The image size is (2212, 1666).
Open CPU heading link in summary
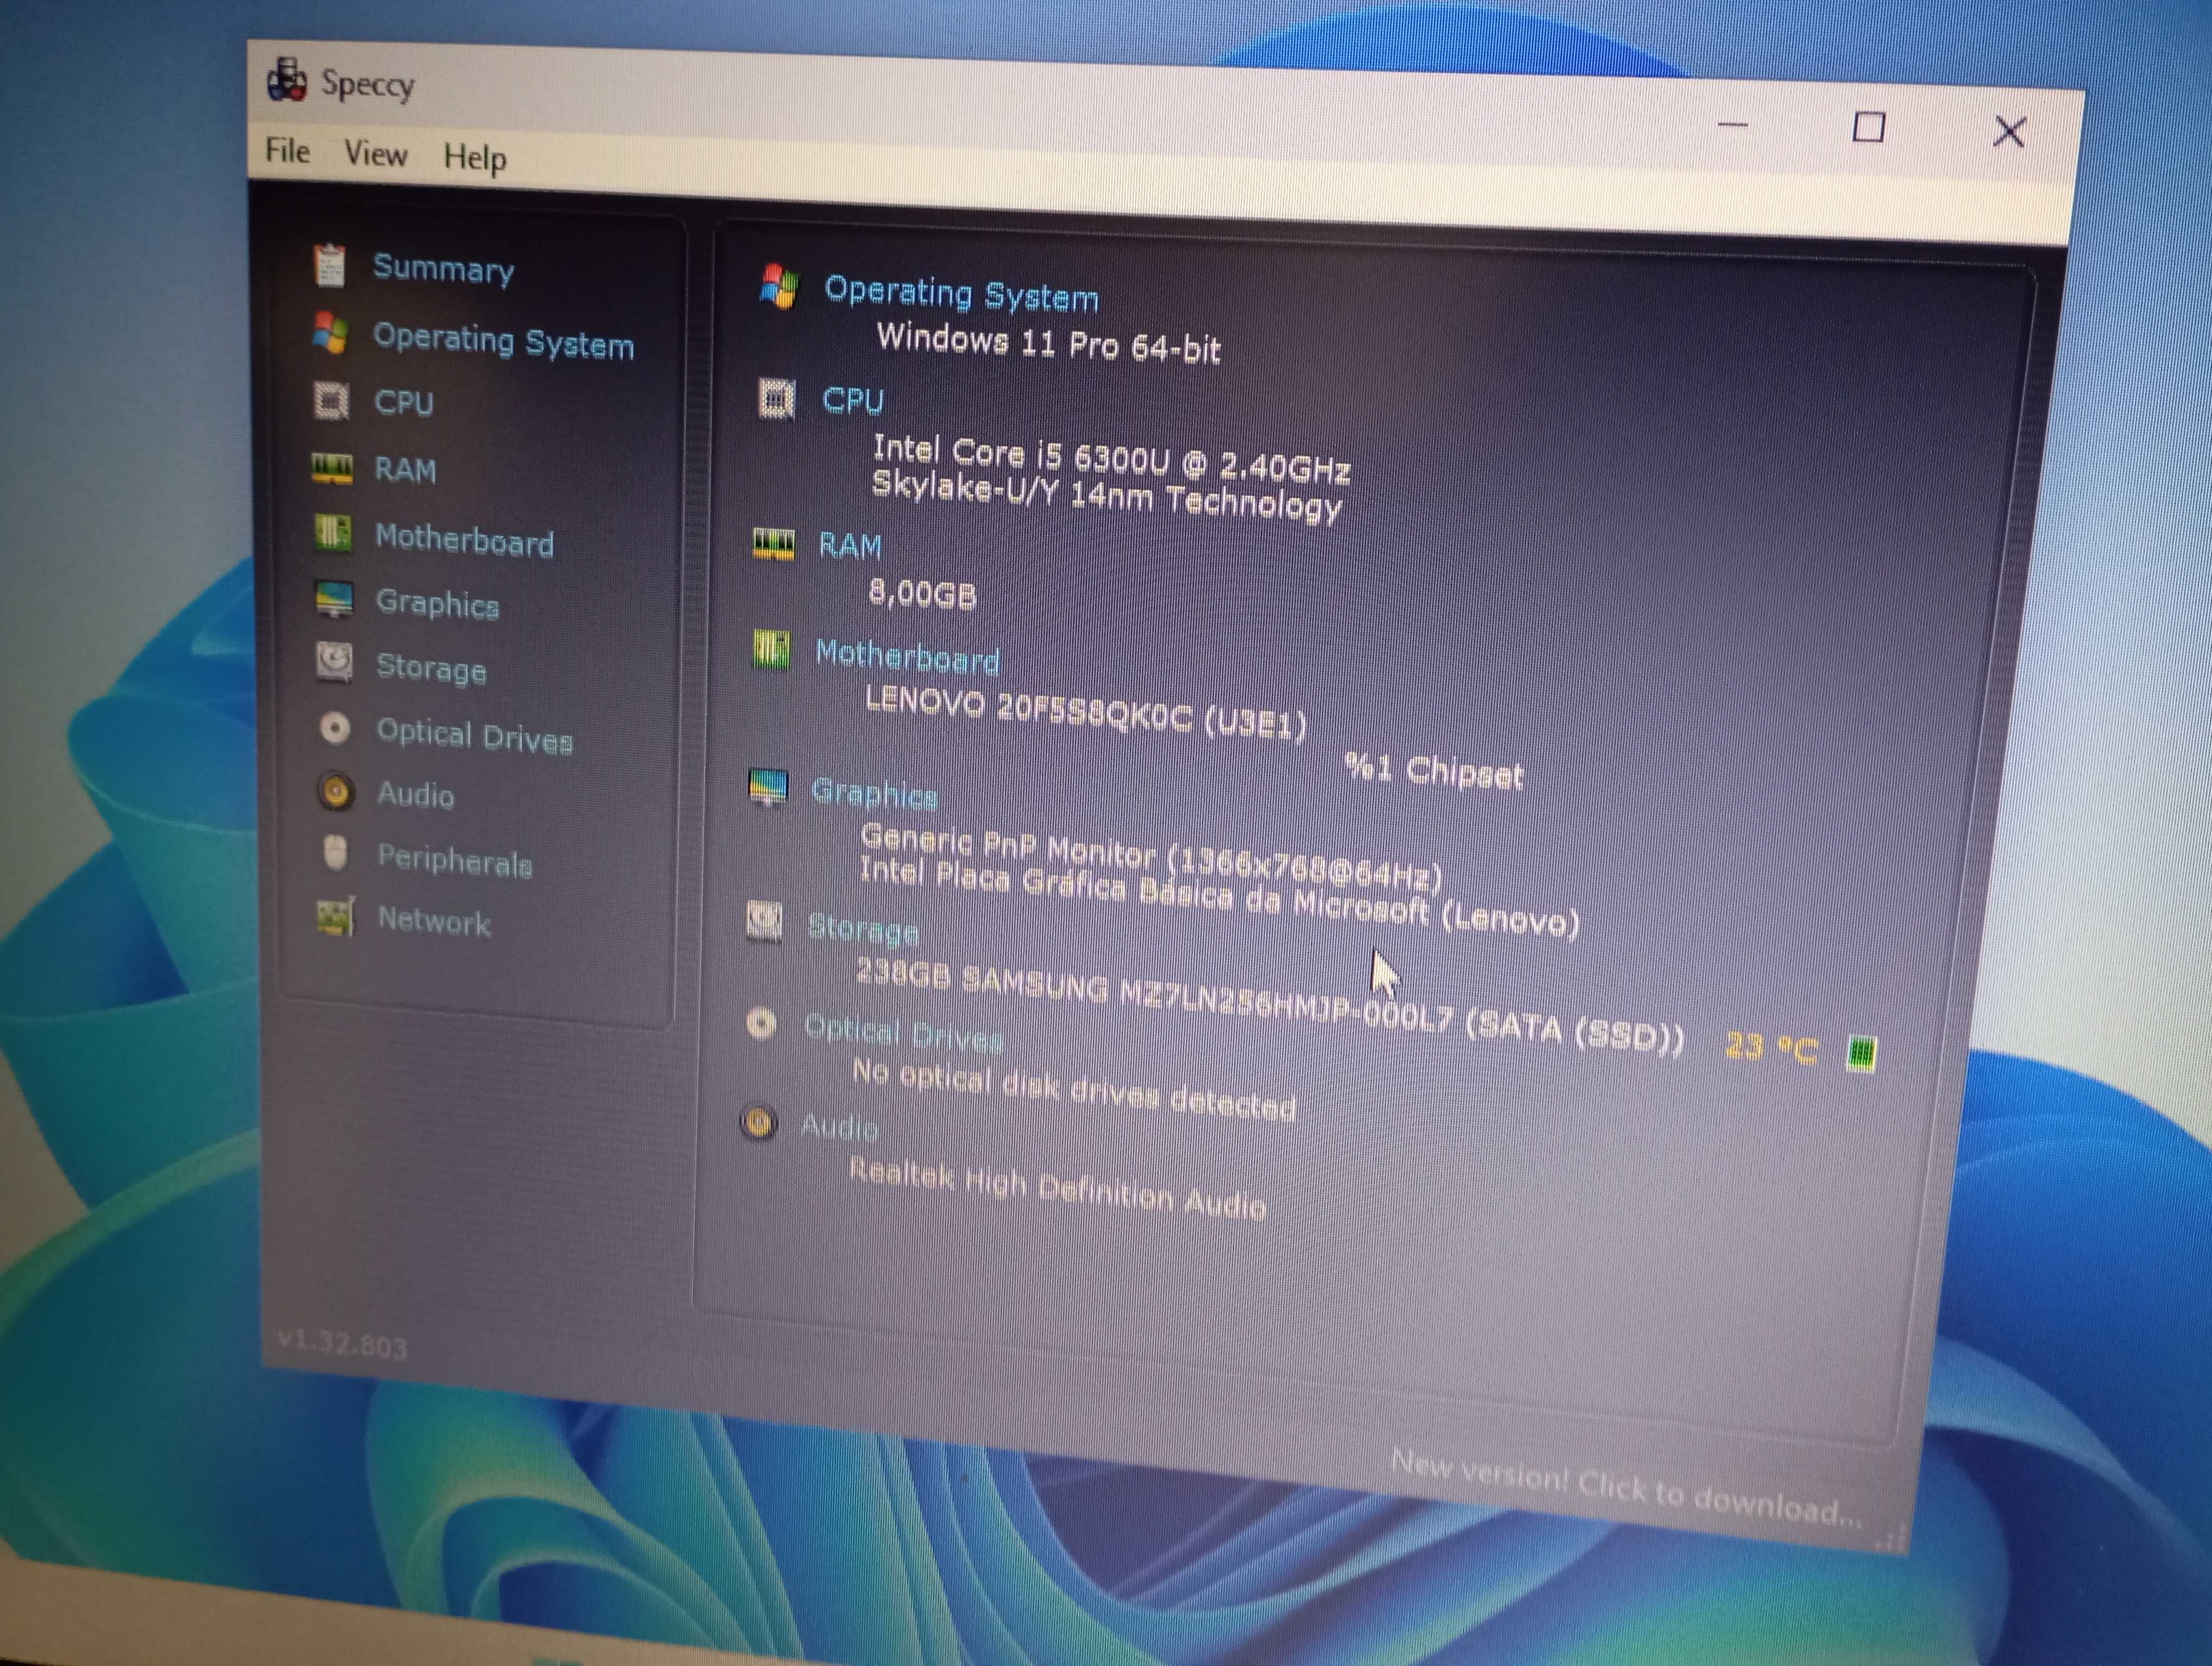(853, 400)
